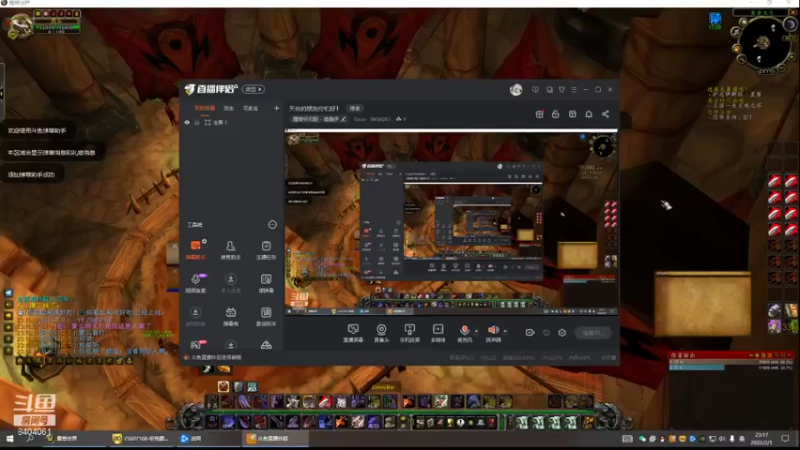Viewport: 800px width, 450px height.
Task: Open the 视频连麦 video co-stream tool
Action: coord(195,283)
